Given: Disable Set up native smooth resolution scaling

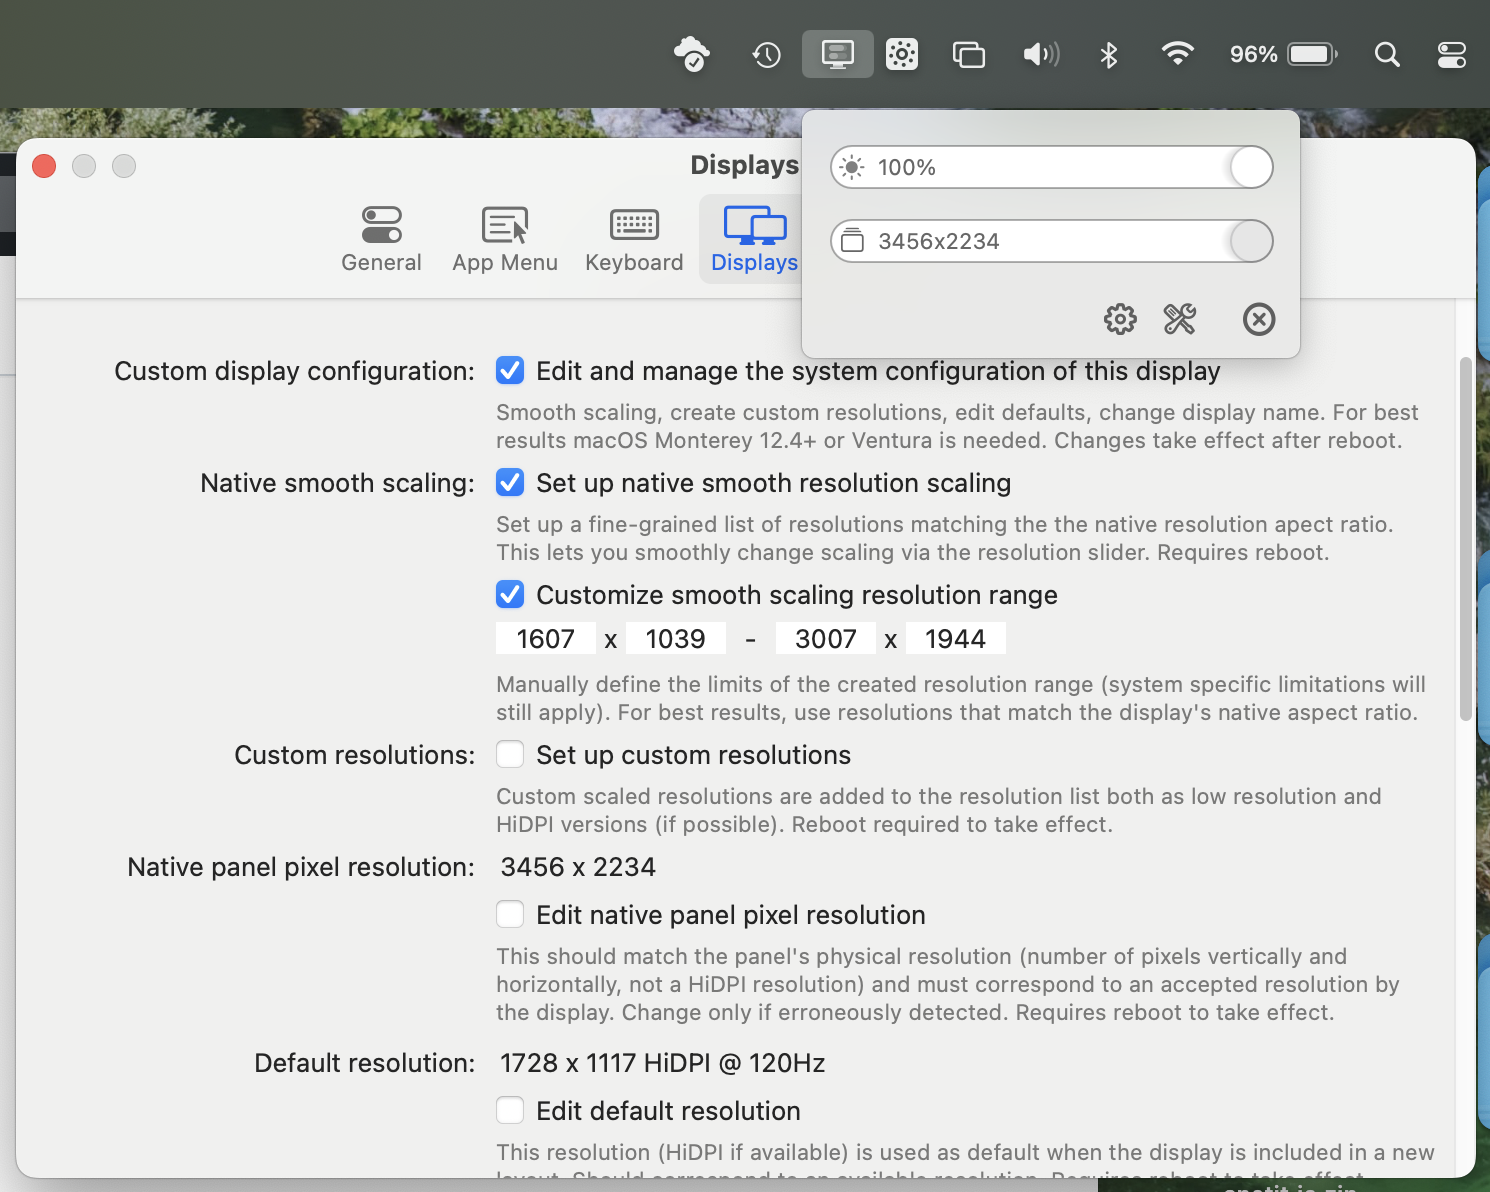Looking at the screenshot, I should (x=510, y=482).
